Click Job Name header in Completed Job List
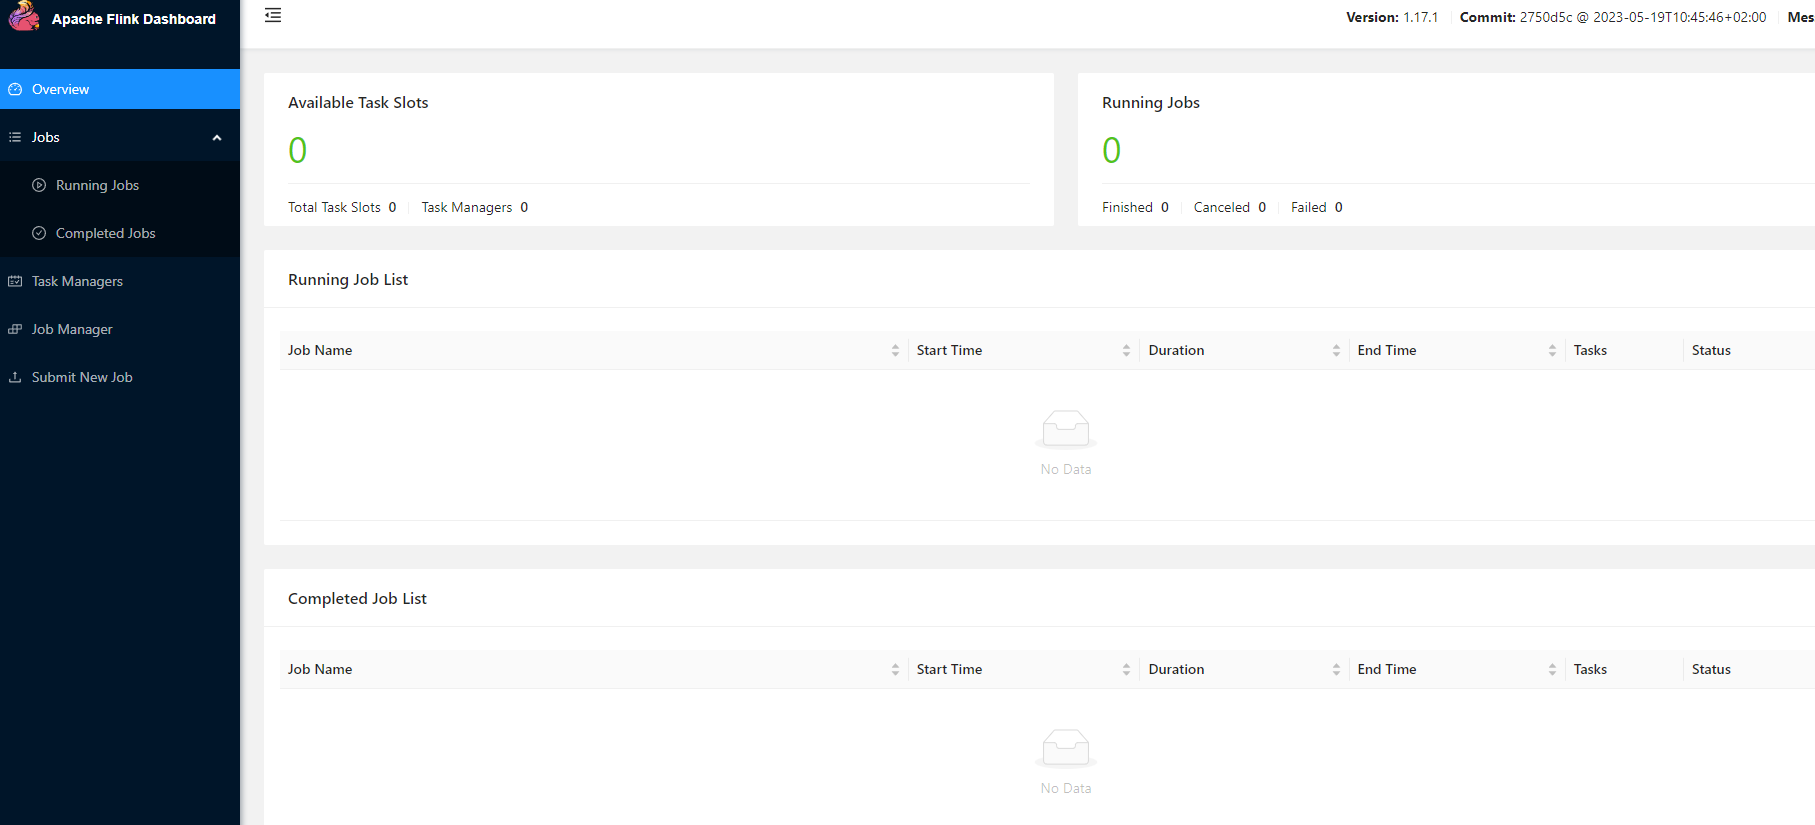Image resolution: width=1815 pixels, height=825 pixels. pos(320,669)
